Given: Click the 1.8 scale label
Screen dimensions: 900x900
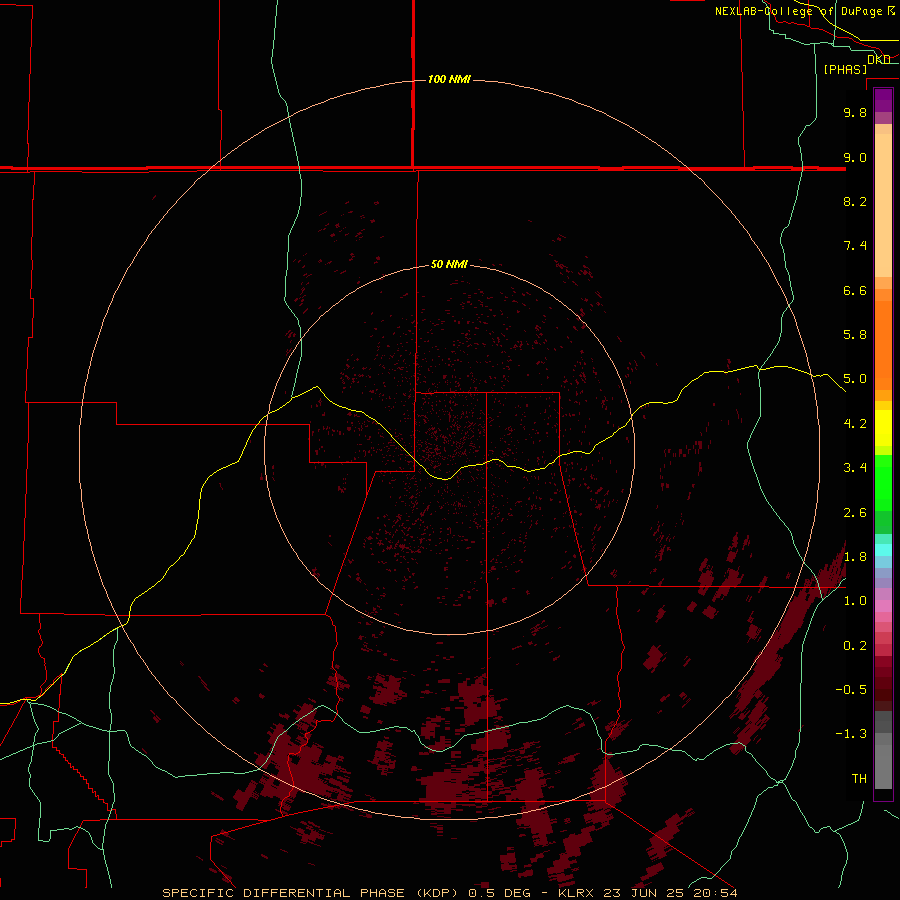Looking at the screenshot, I should 855,557.
